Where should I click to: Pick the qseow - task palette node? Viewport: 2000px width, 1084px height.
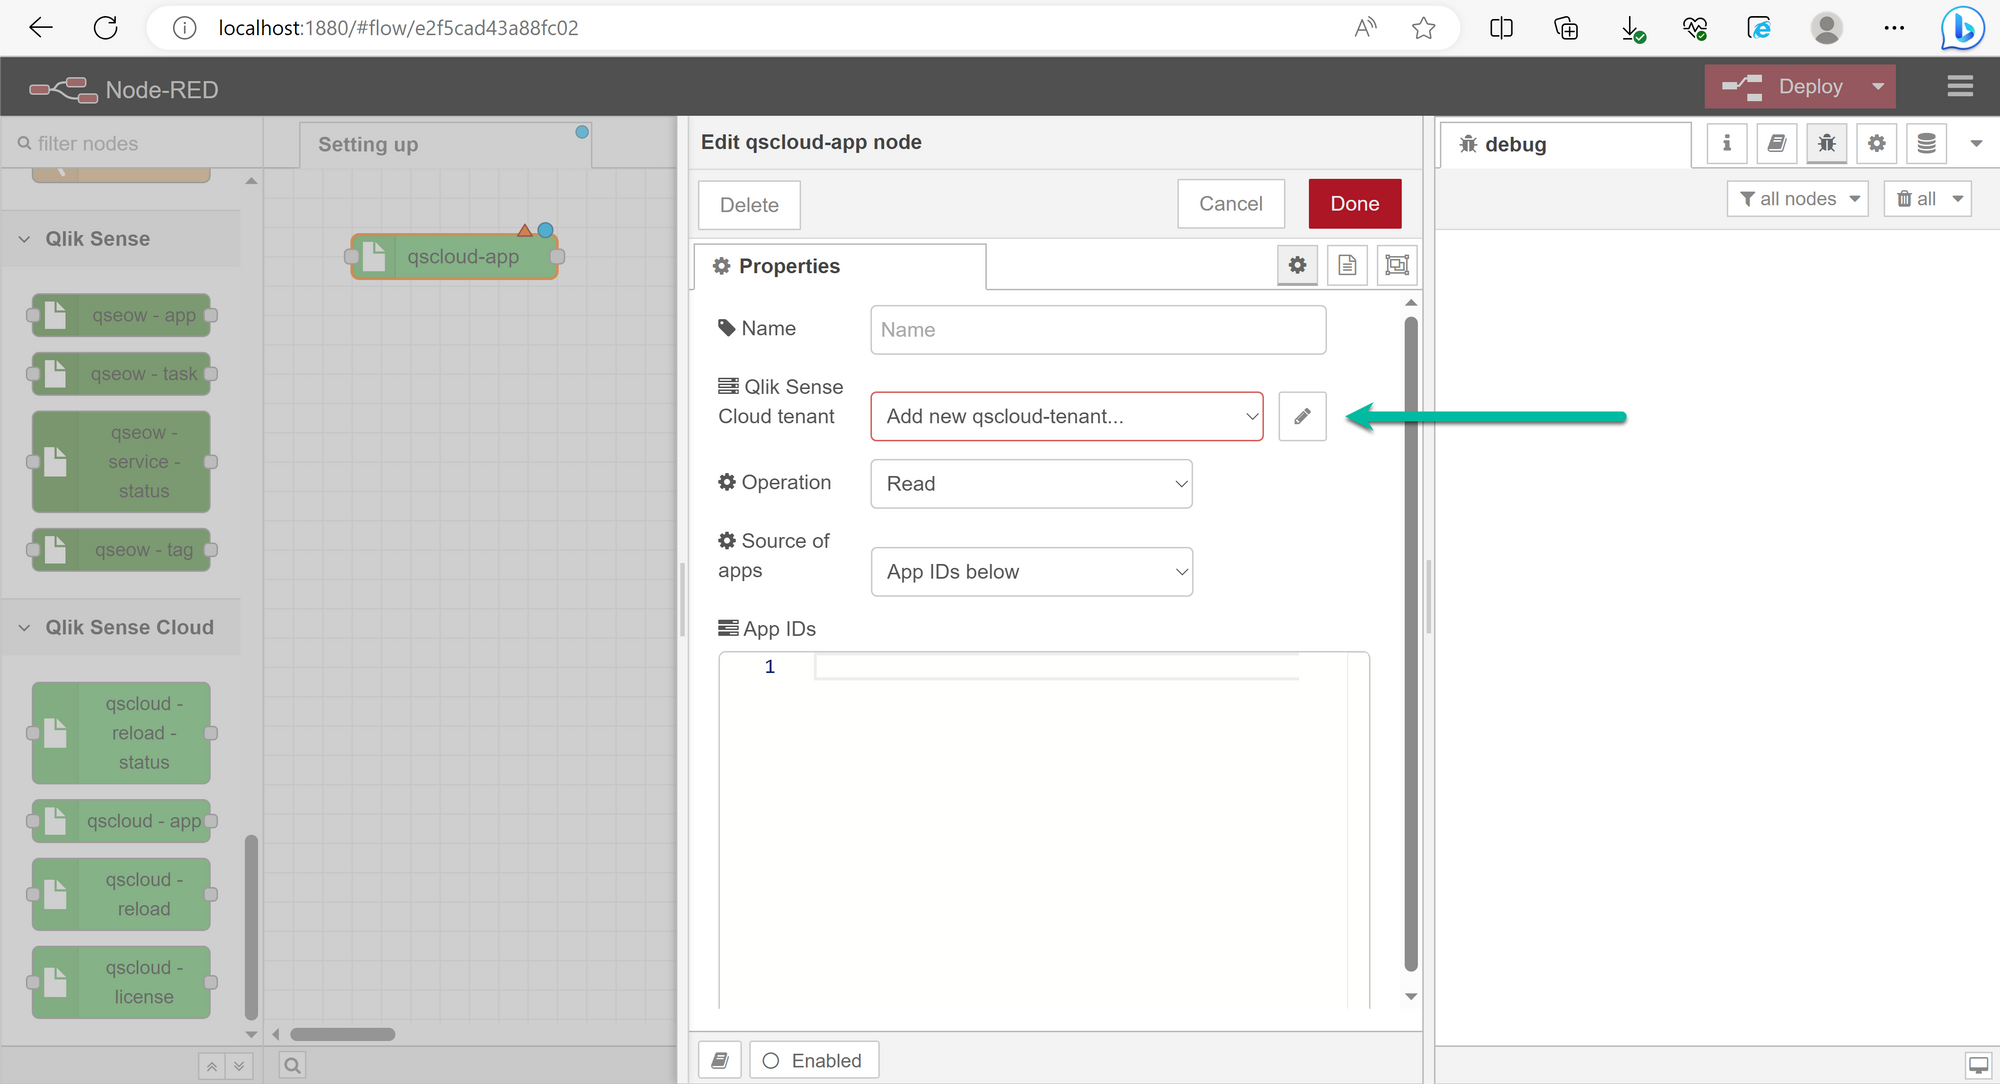(x=122, y=374)
